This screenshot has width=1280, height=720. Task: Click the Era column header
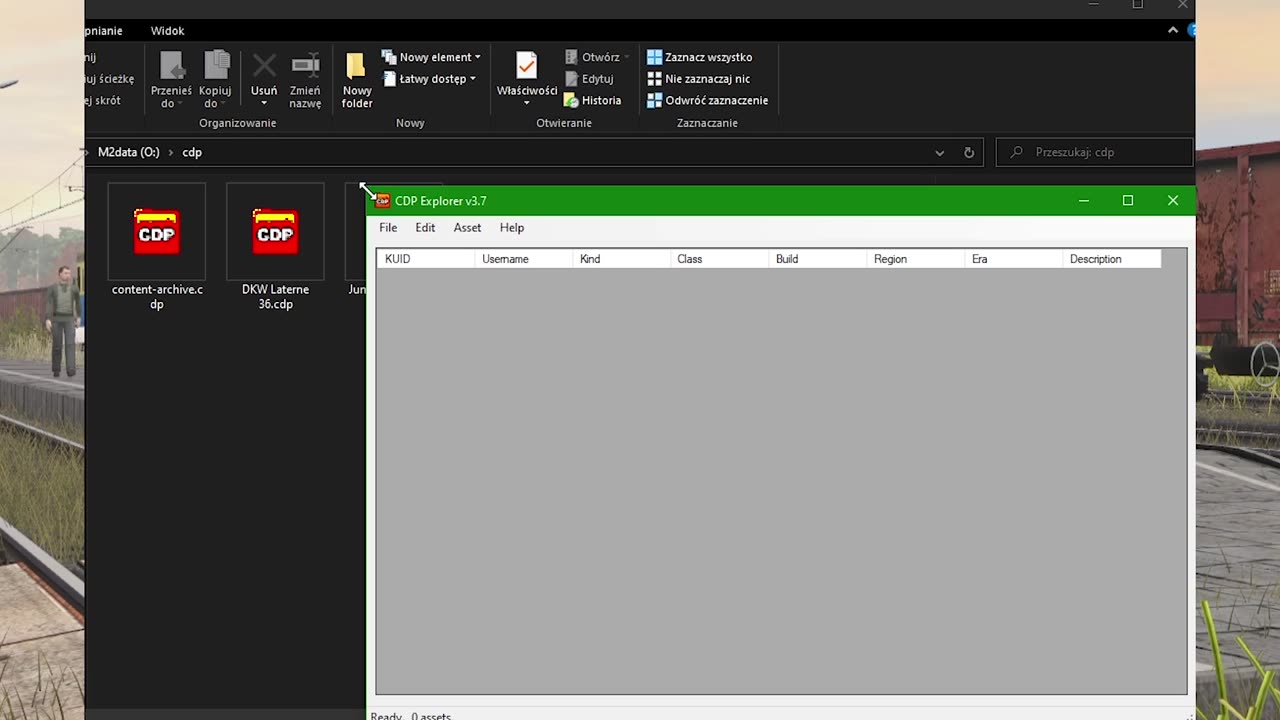pyautogui.click(x=1014, y=259)
